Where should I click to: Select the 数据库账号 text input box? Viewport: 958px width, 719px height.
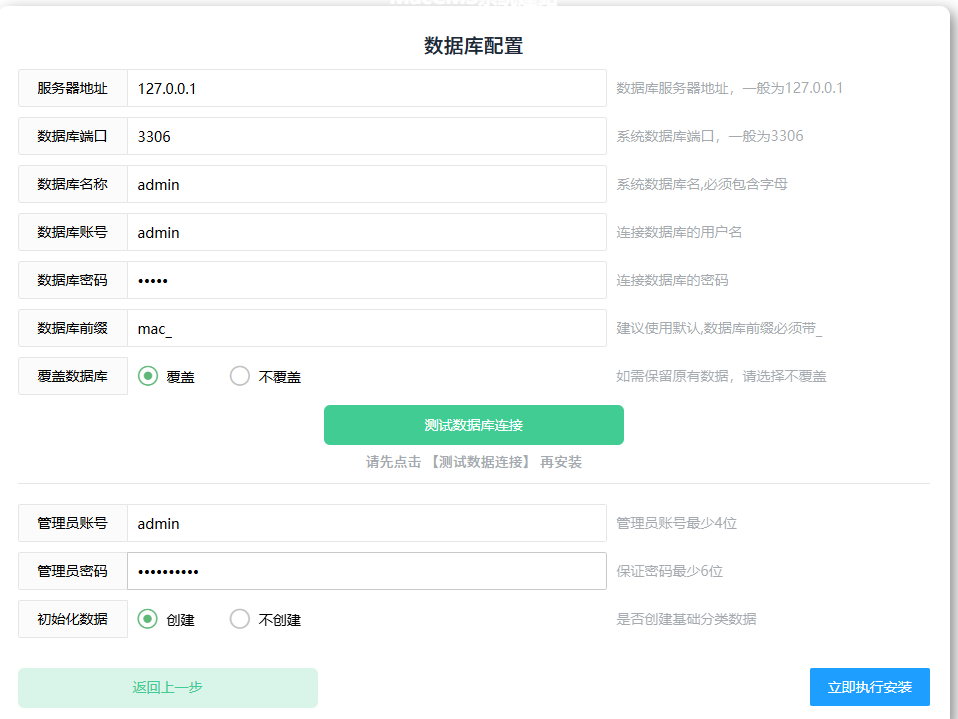[366, 232]
